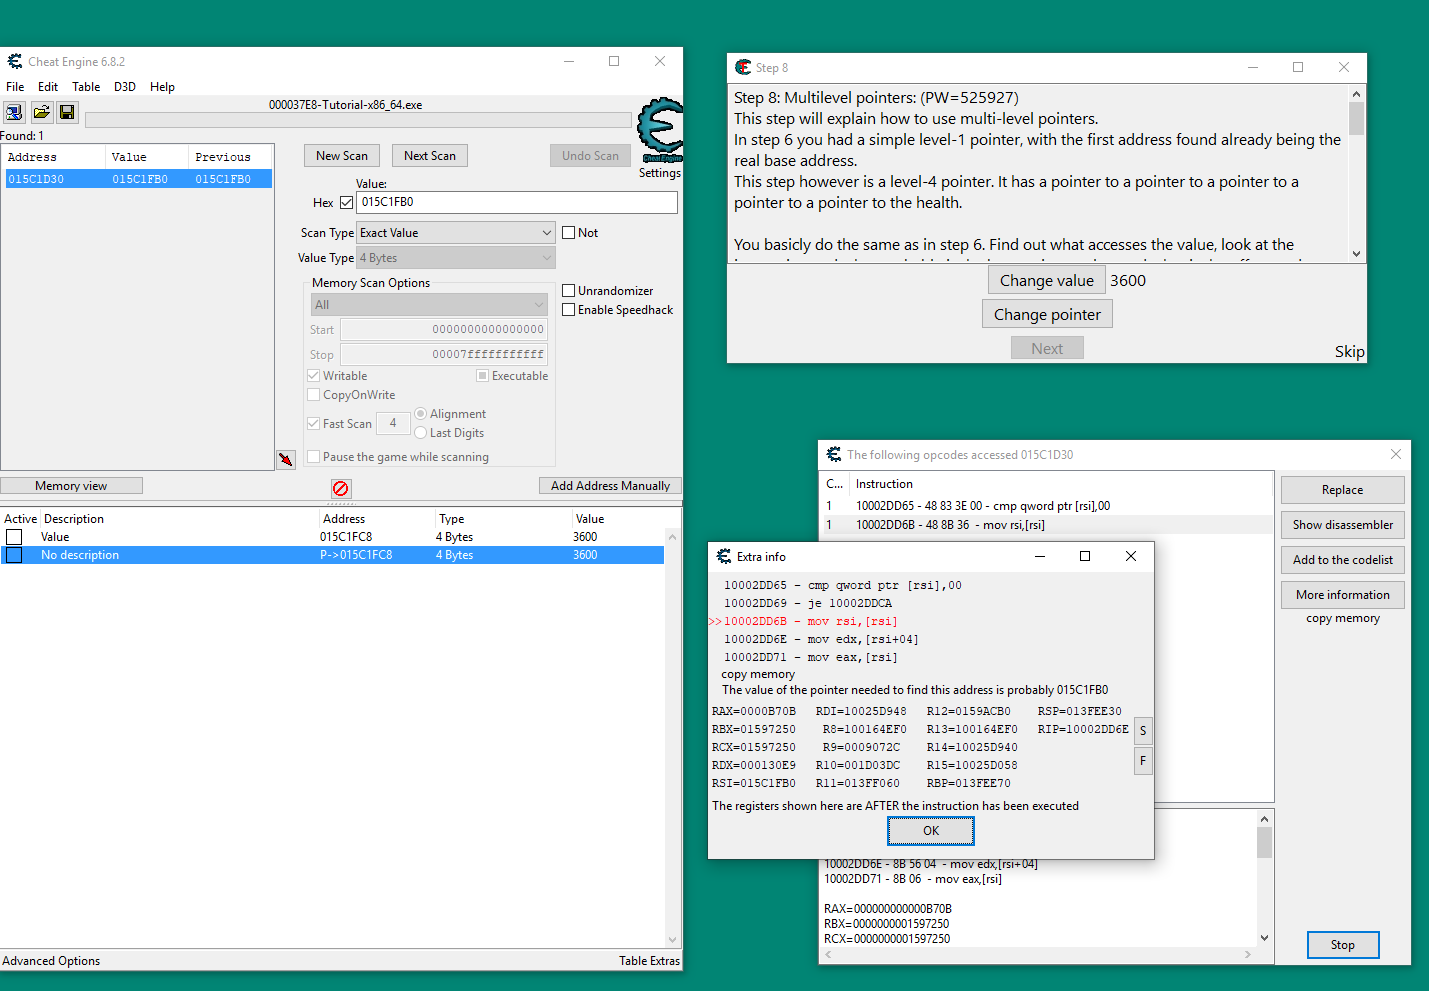Click the Change pointer button
Viewport: 1429px width, 991px height.
(1047, 314)
